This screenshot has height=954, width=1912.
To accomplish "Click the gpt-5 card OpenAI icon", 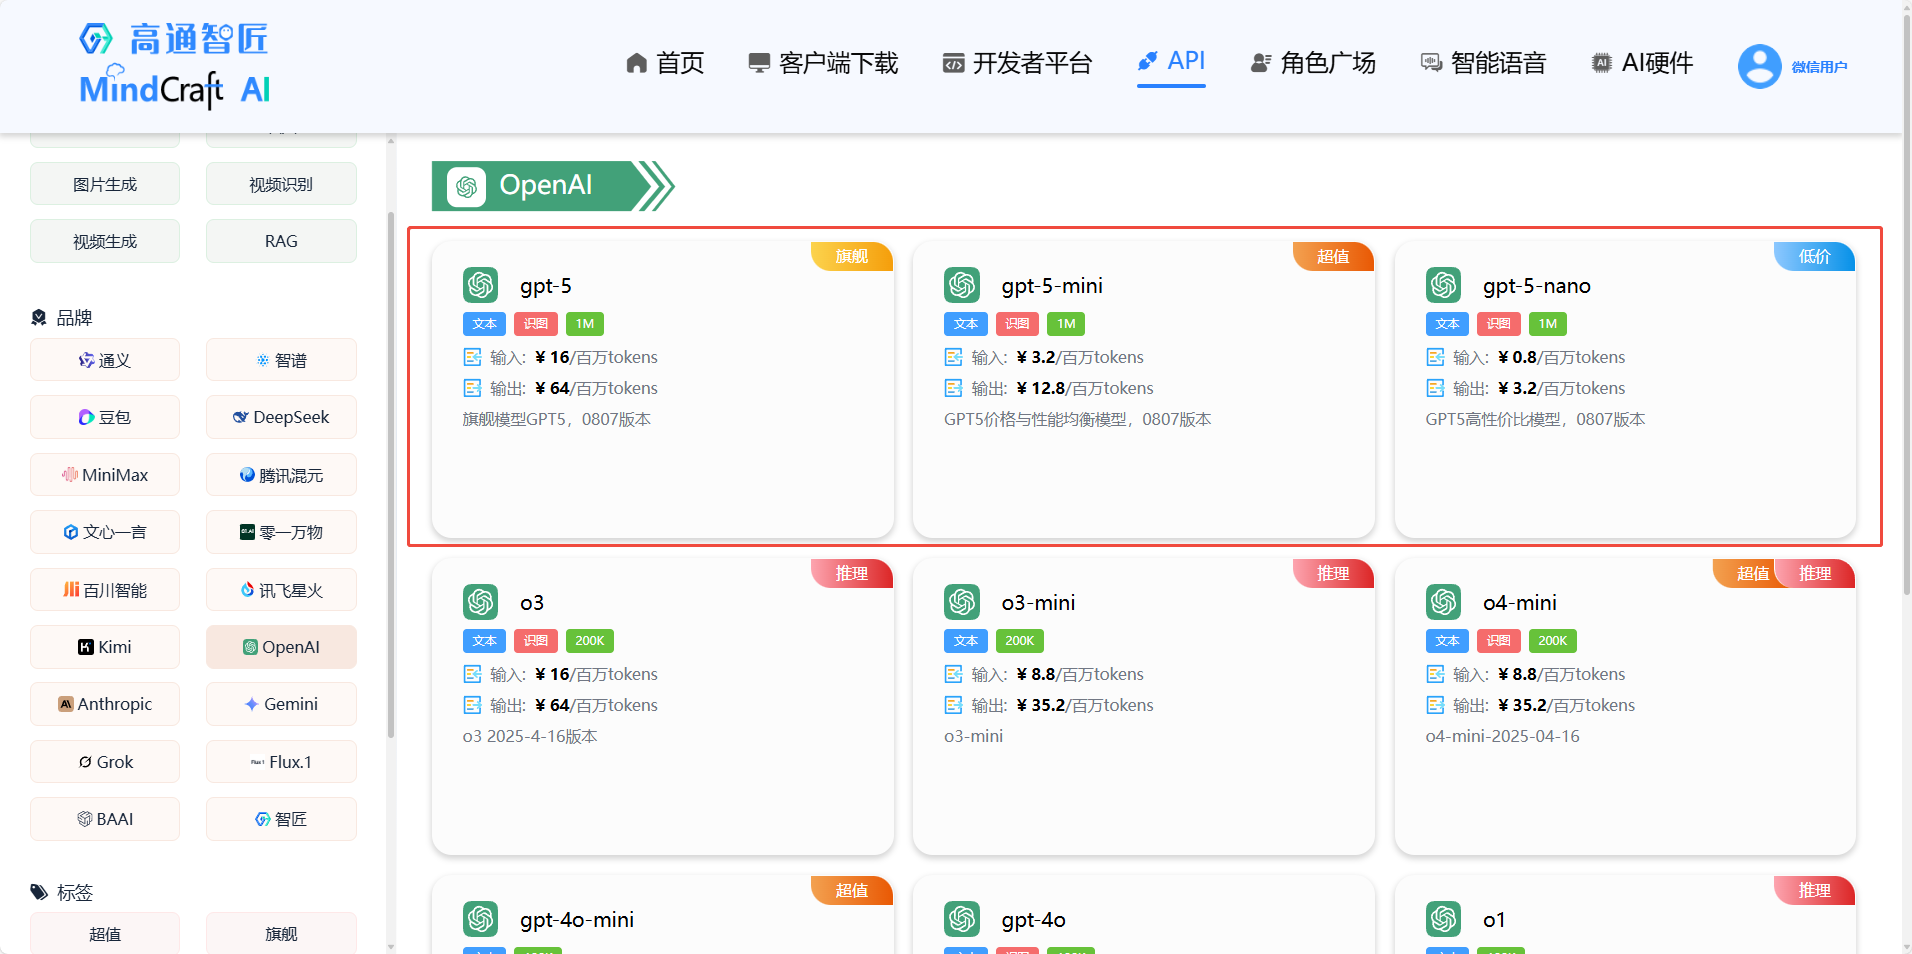I will 481,285.
